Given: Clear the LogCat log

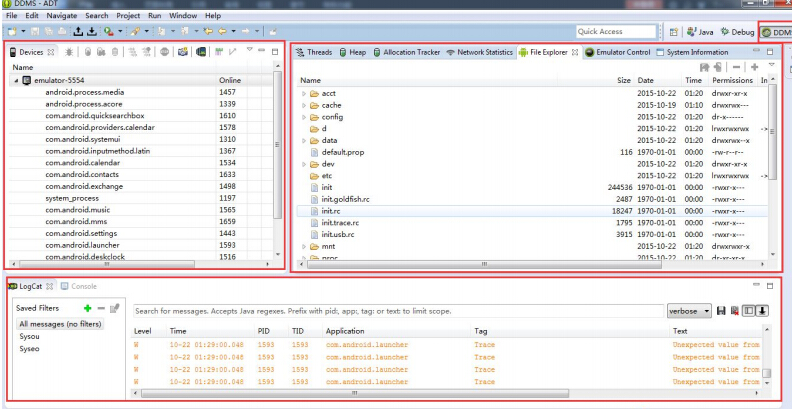Looking at the screenshot, I should (734, 311).
